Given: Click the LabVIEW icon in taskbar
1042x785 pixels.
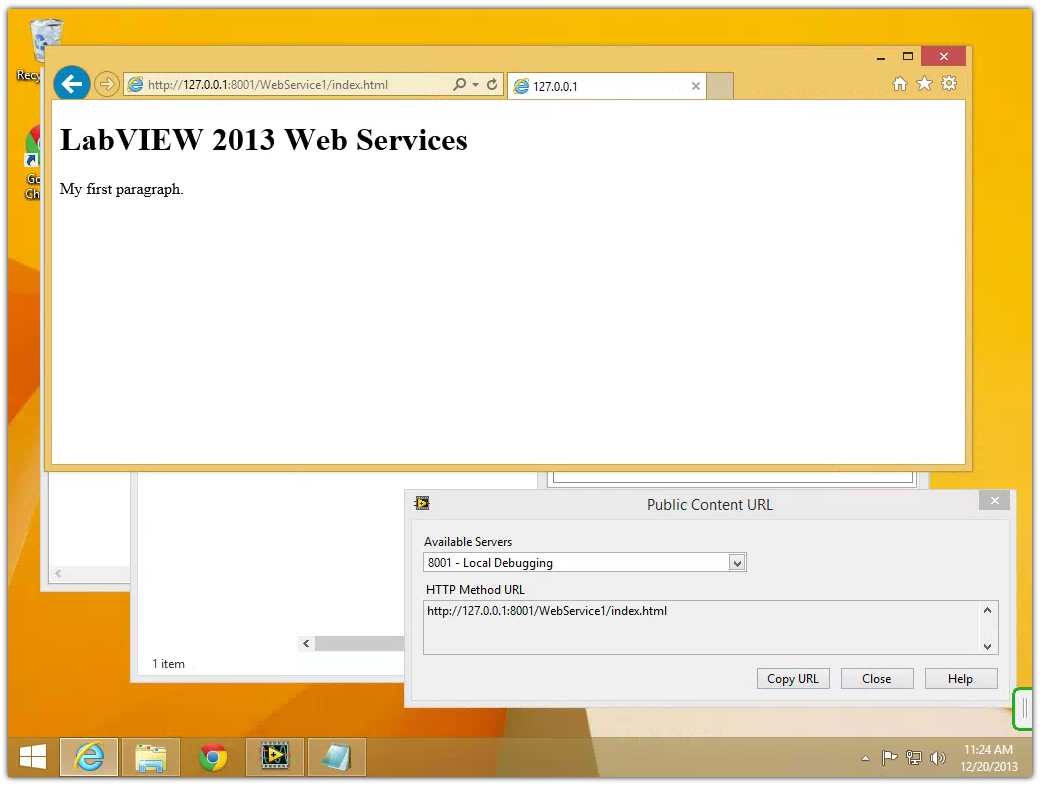Looking at the screenshot, I should pyautogui.click(x=274, y=757).
